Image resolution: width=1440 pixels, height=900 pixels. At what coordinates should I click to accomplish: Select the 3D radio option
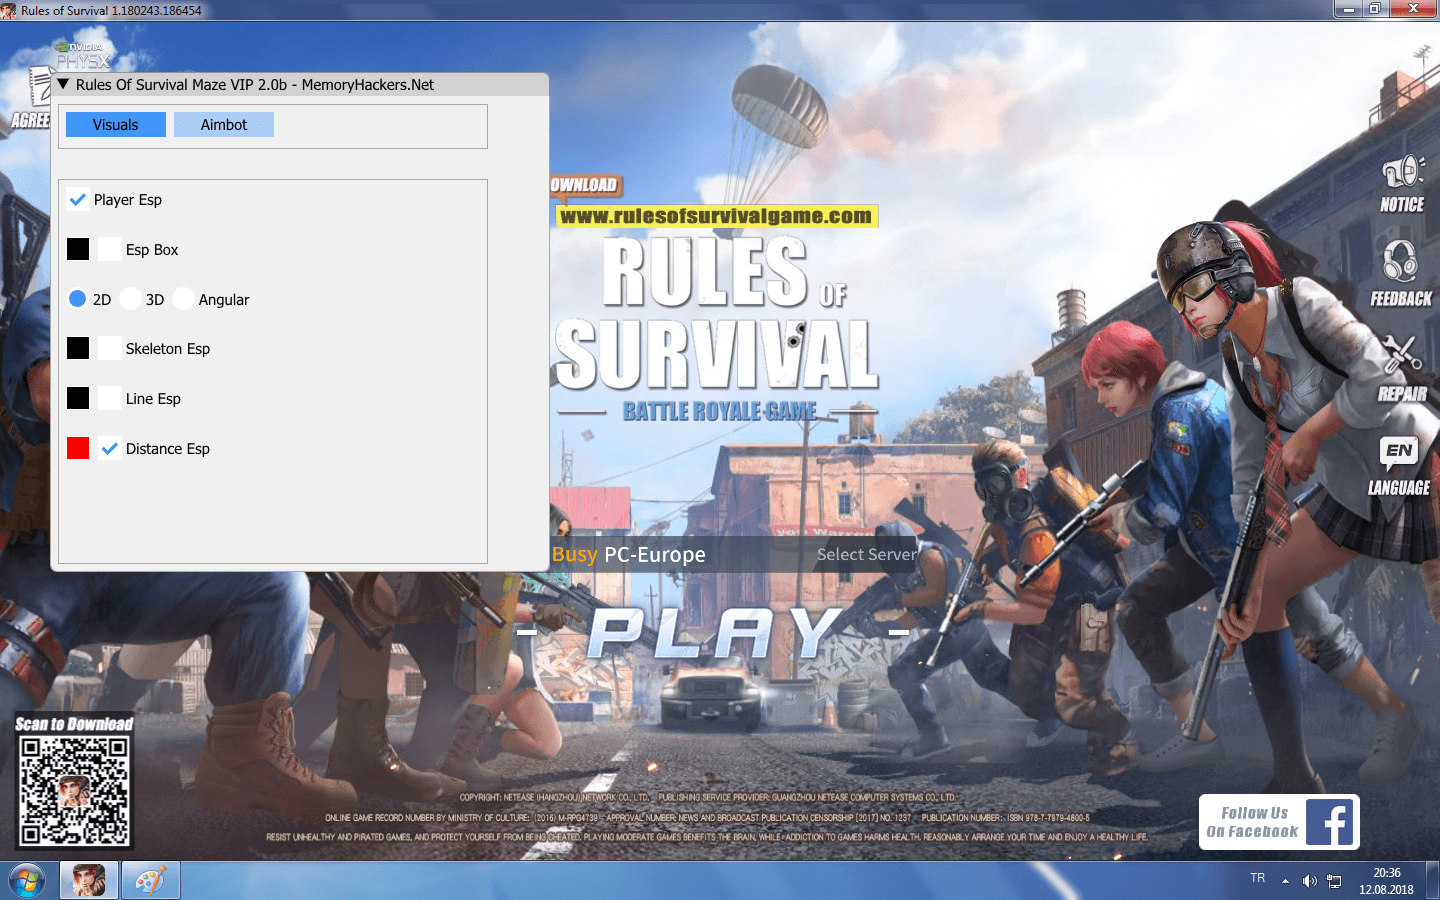[130, 298]
